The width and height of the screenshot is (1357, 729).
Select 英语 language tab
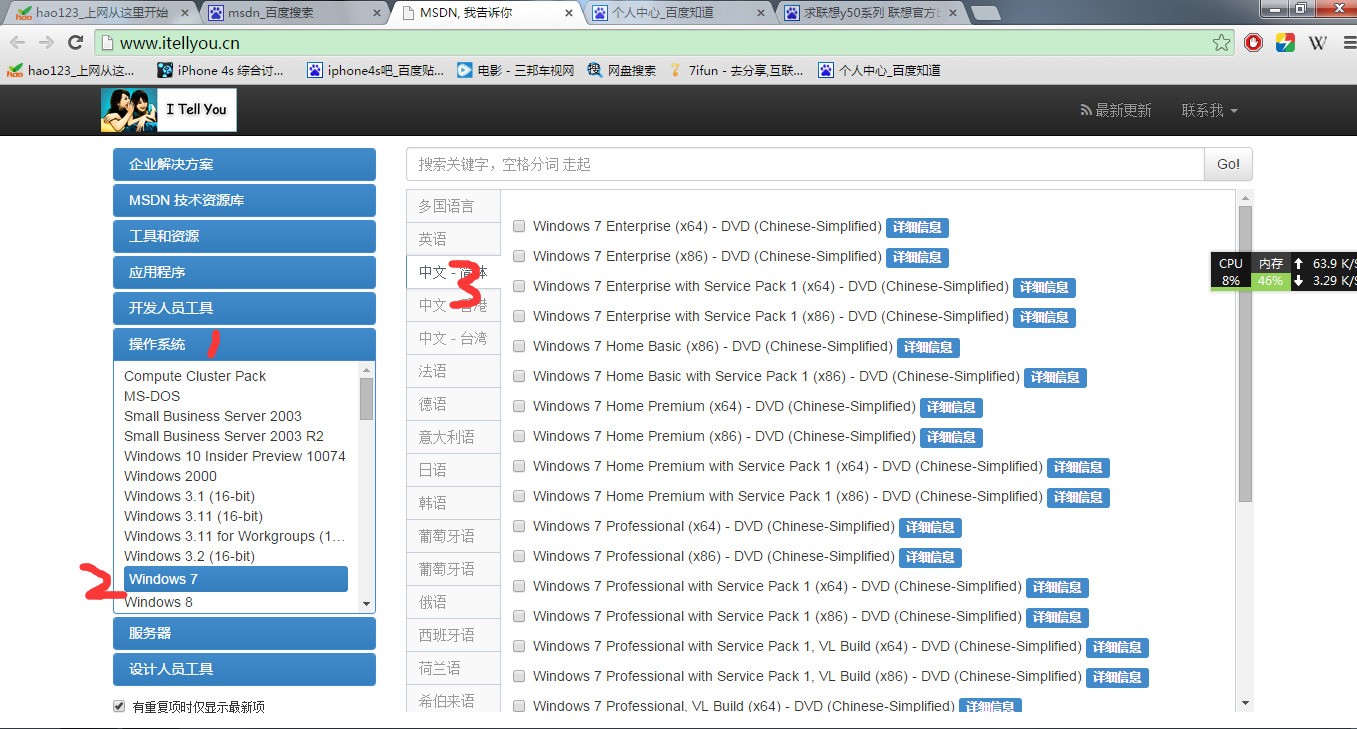(453, 239)
